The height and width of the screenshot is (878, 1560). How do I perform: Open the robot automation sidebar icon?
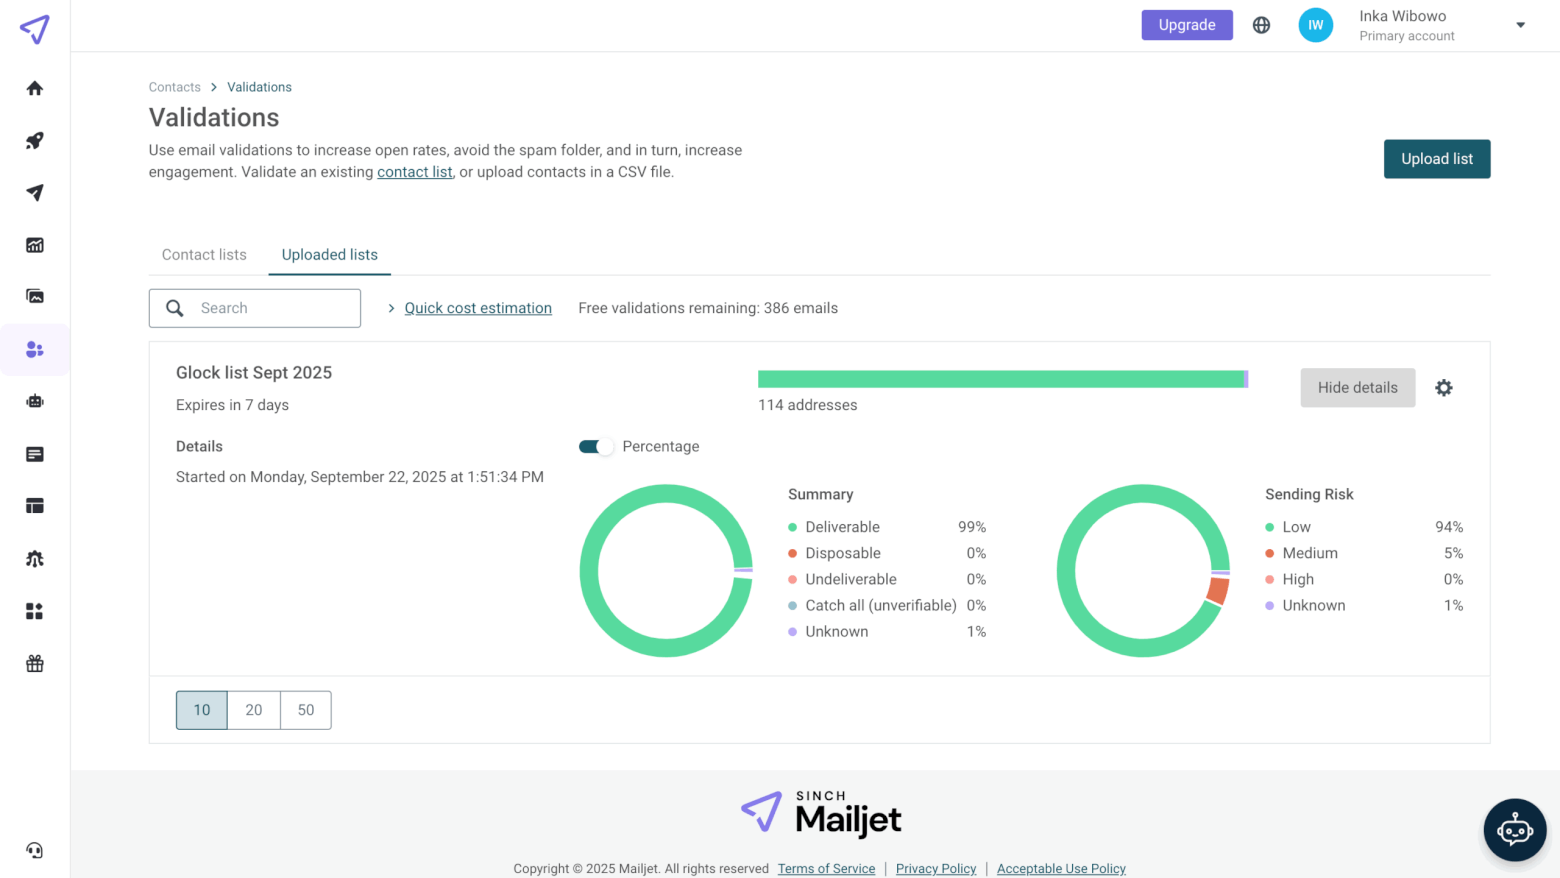[x=35, y=401]
